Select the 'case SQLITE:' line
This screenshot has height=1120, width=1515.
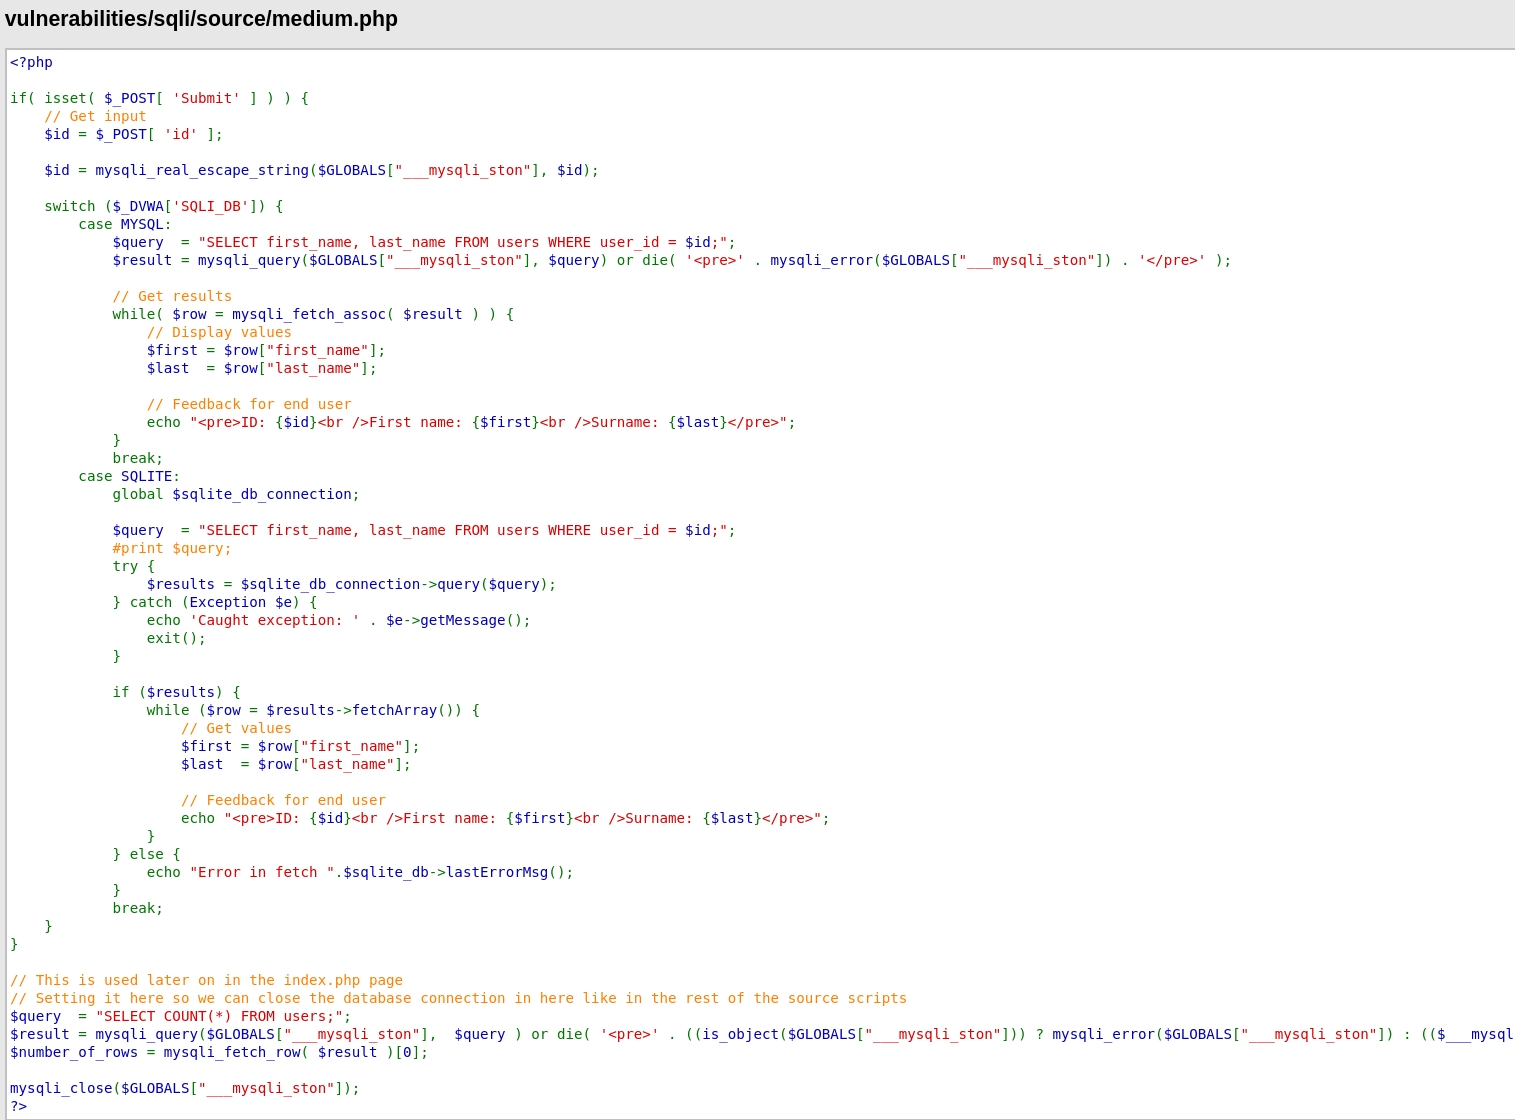129,476
